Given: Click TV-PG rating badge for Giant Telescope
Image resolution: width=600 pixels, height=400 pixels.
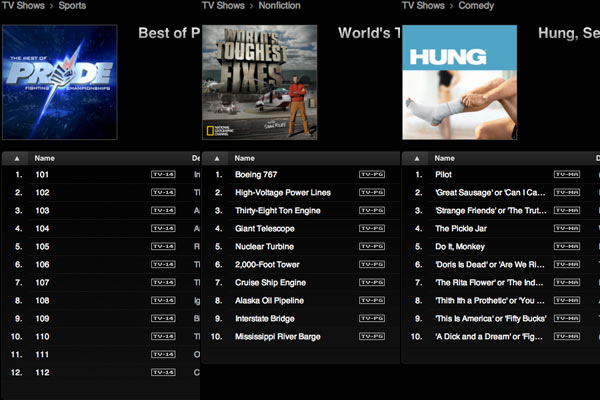Looking at the screenshot, I should click(371, 229).
